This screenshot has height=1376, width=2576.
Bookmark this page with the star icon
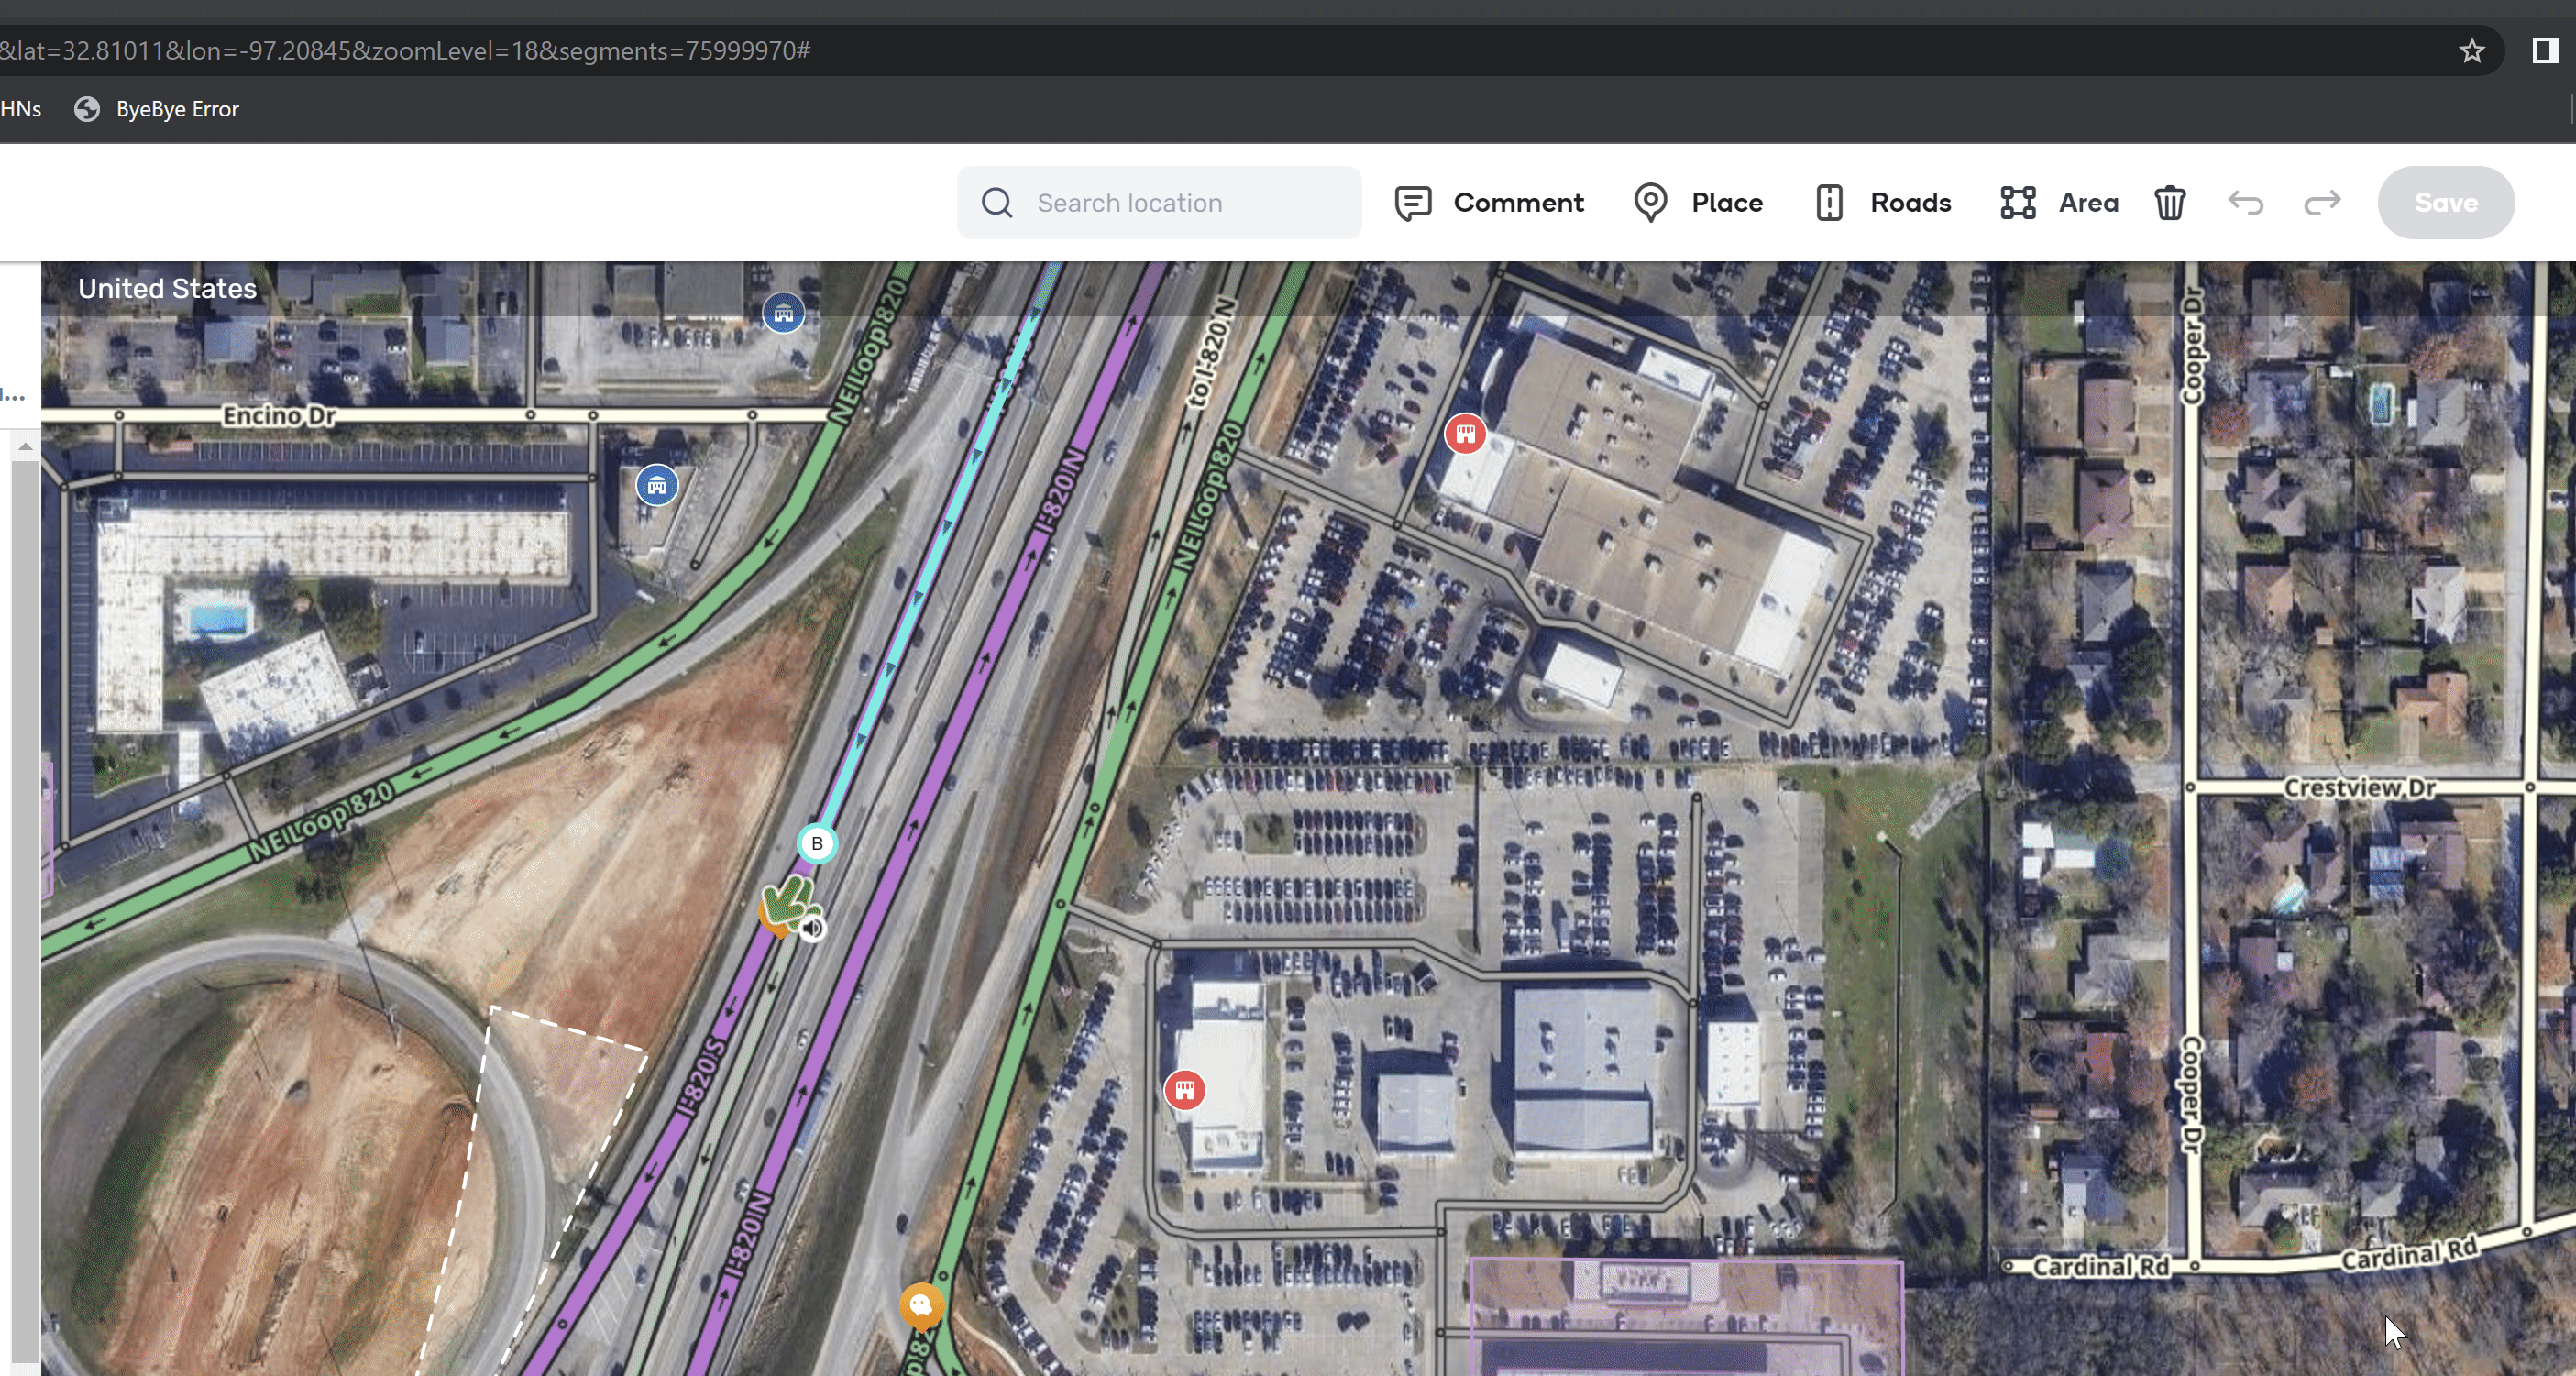[2472, 50]
